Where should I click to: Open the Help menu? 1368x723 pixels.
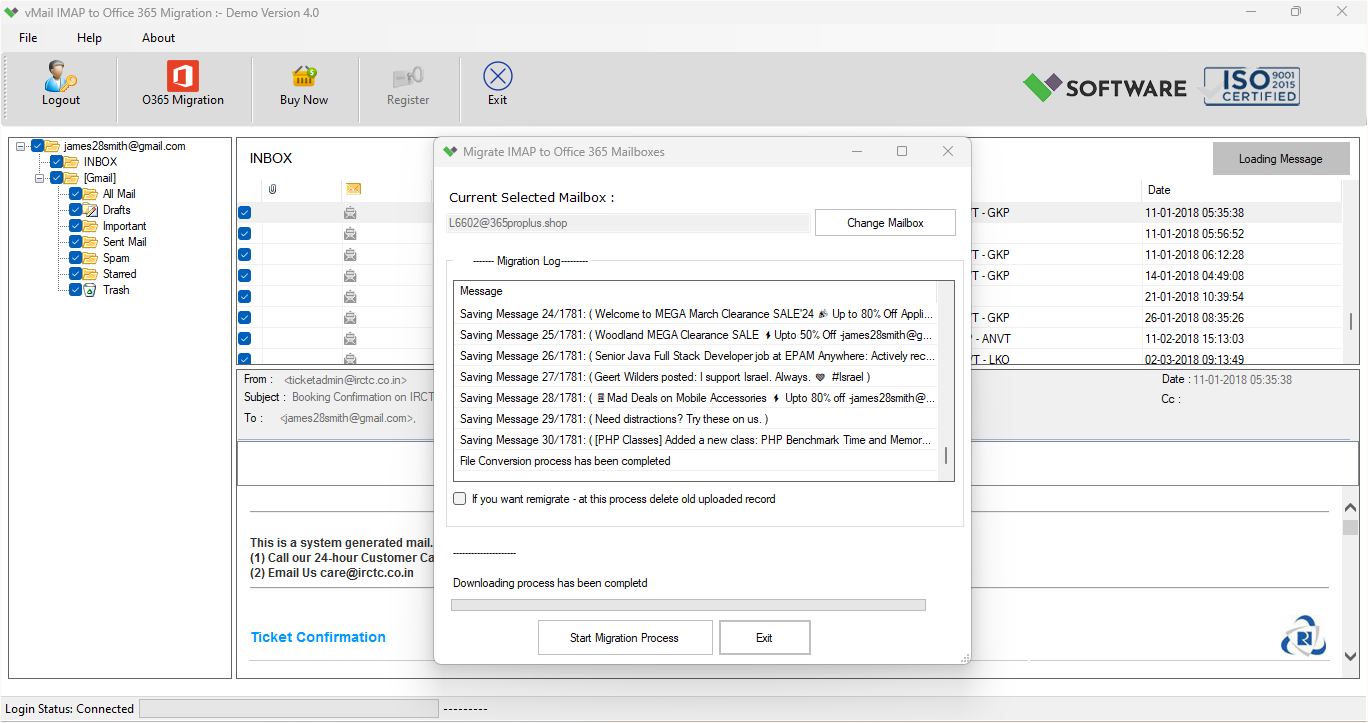pyautogui.click(x=89, y=38)
